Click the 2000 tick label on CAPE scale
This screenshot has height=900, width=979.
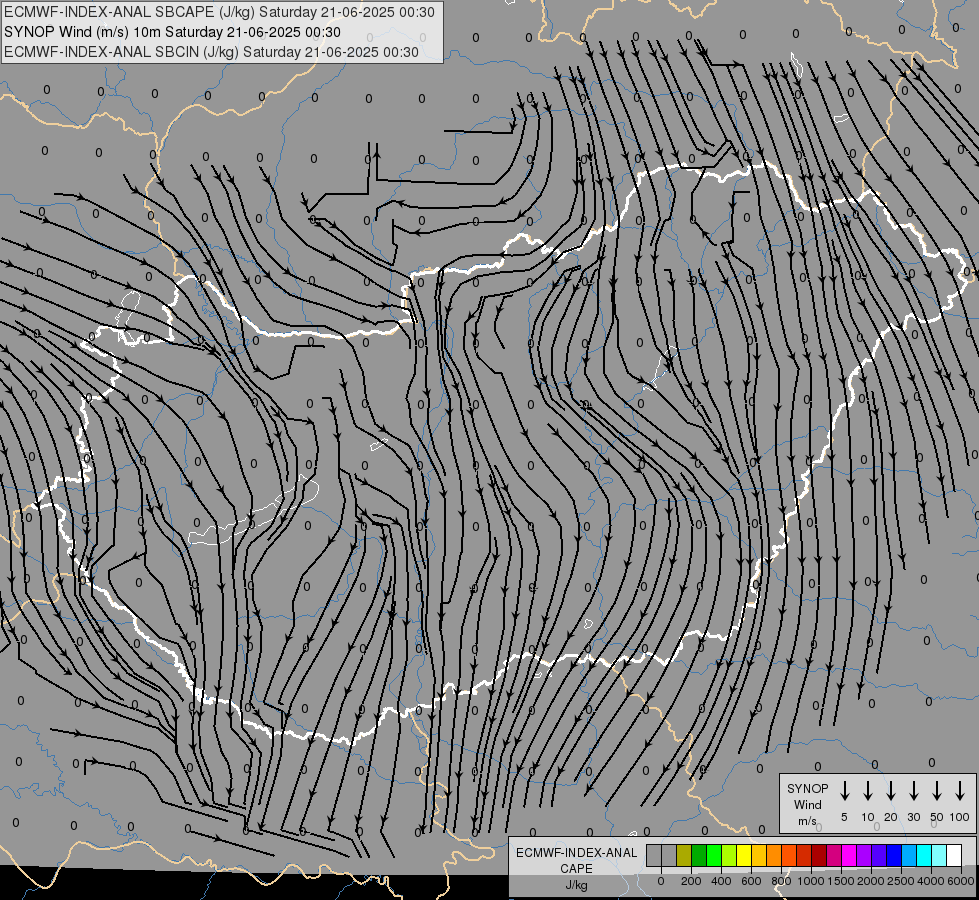[x=871, y=881]
